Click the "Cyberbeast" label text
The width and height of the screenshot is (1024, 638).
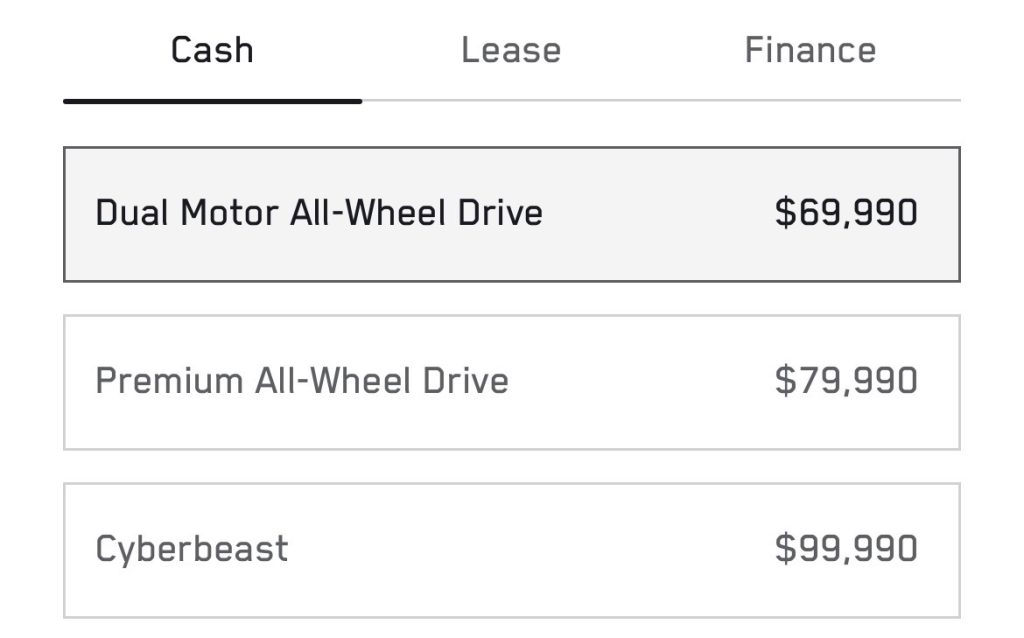tap(192, 549)
